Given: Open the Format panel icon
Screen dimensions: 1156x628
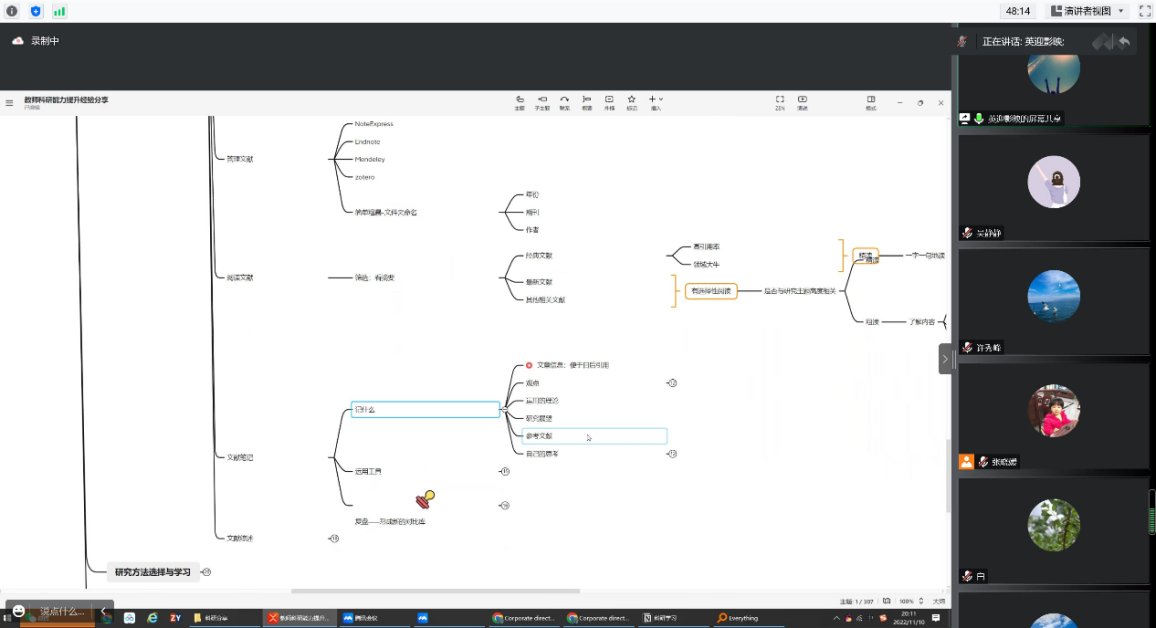Looking at the screenshot, I should (x=871, y=102).
